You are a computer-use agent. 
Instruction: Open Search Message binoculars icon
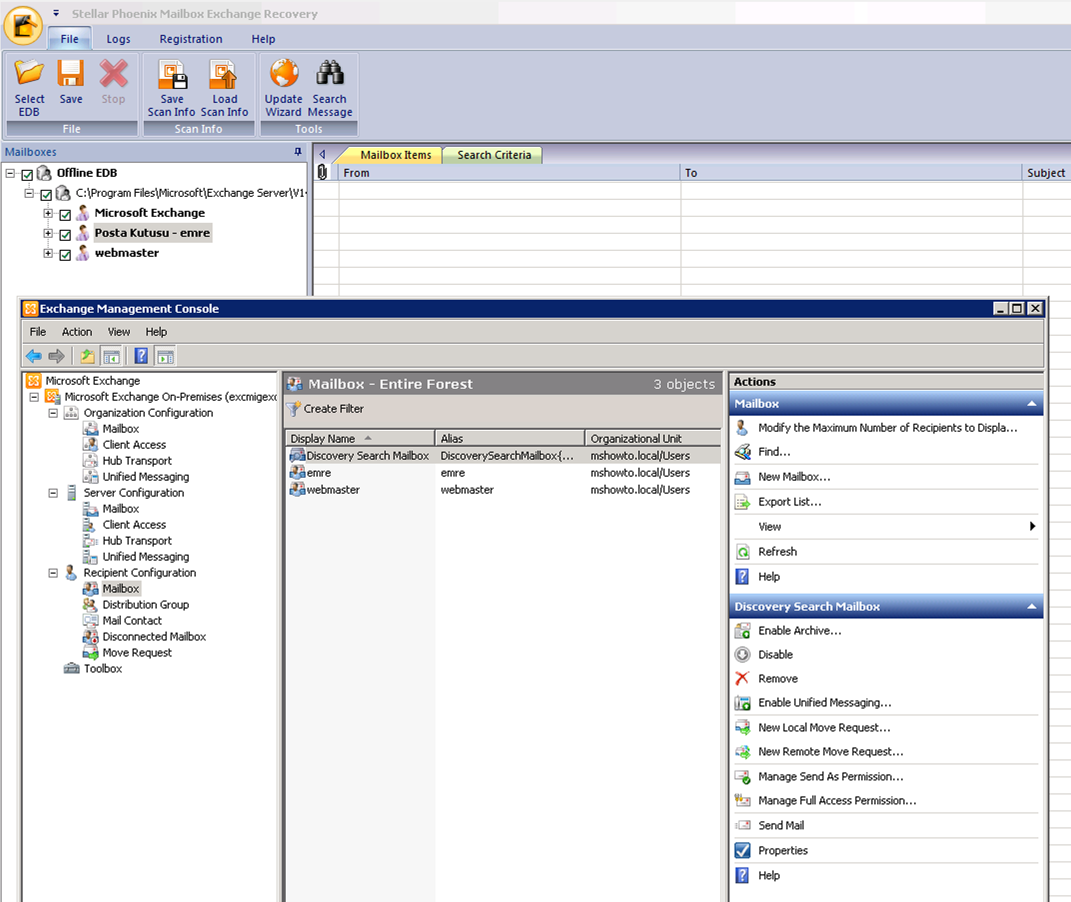[x=330, y=73]
